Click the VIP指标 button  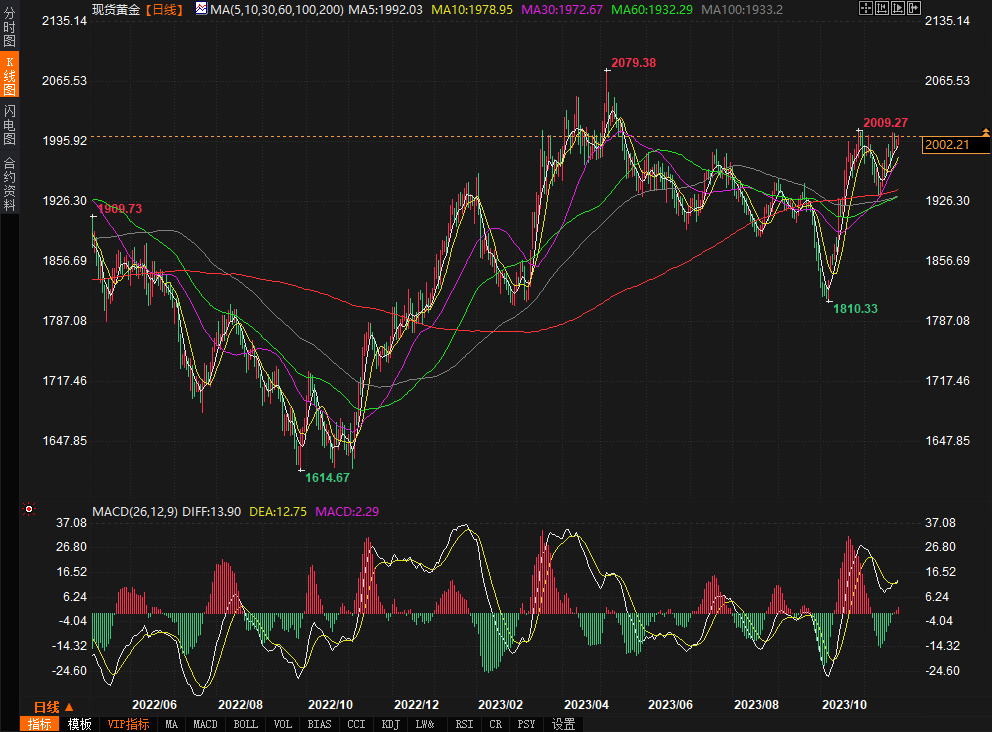tap(128, 724)
